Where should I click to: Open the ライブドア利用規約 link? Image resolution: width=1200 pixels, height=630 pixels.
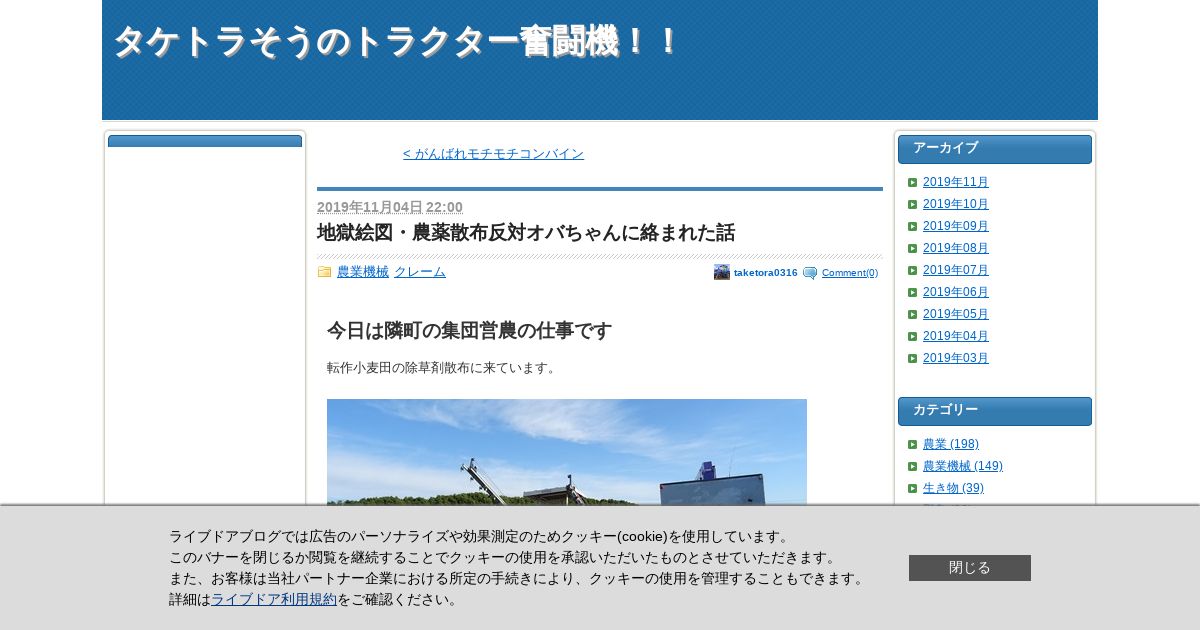click(x=274, y=600)
